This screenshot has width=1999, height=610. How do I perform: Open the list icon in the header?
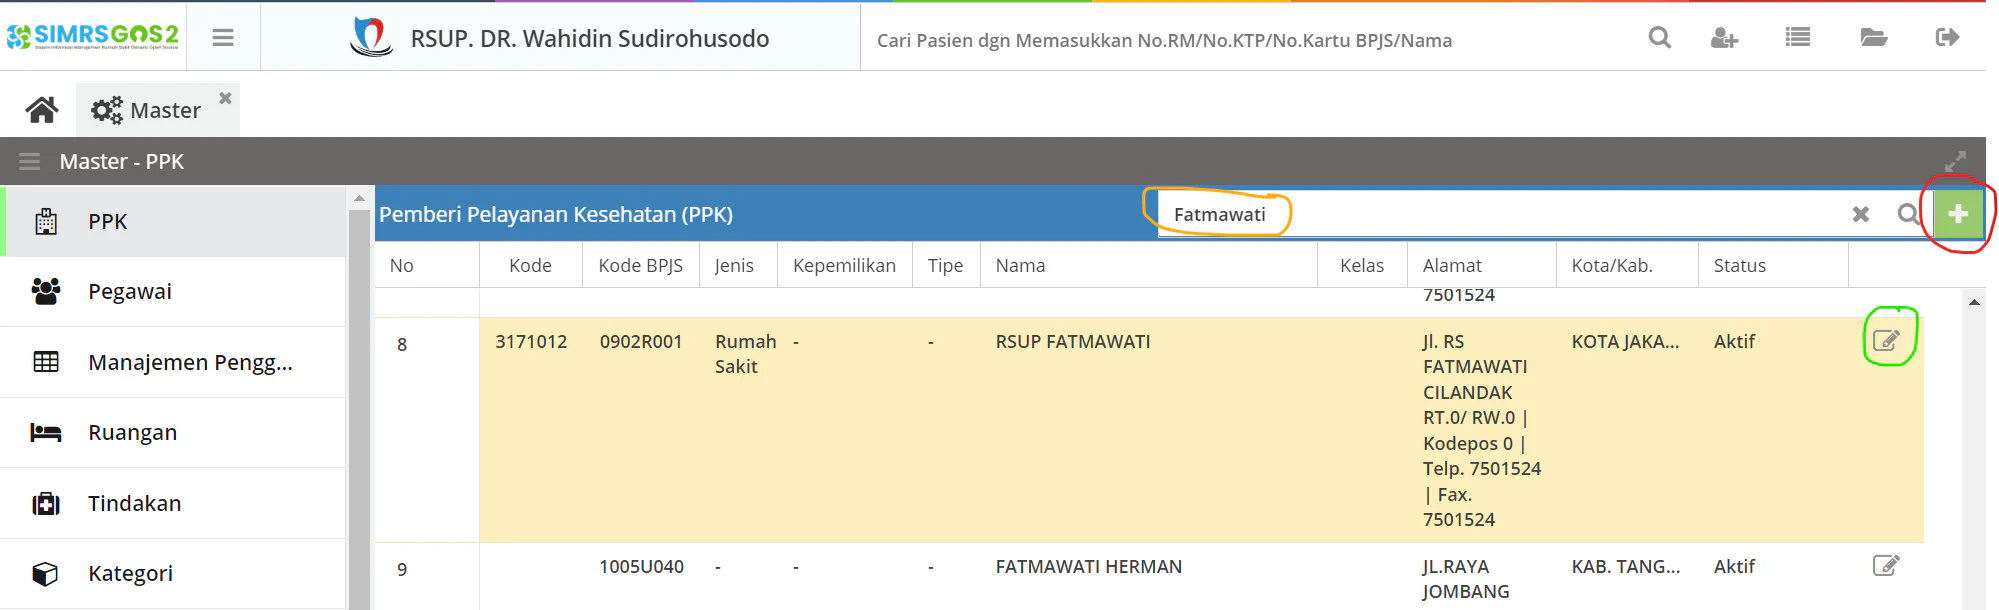pos(1798,38)
